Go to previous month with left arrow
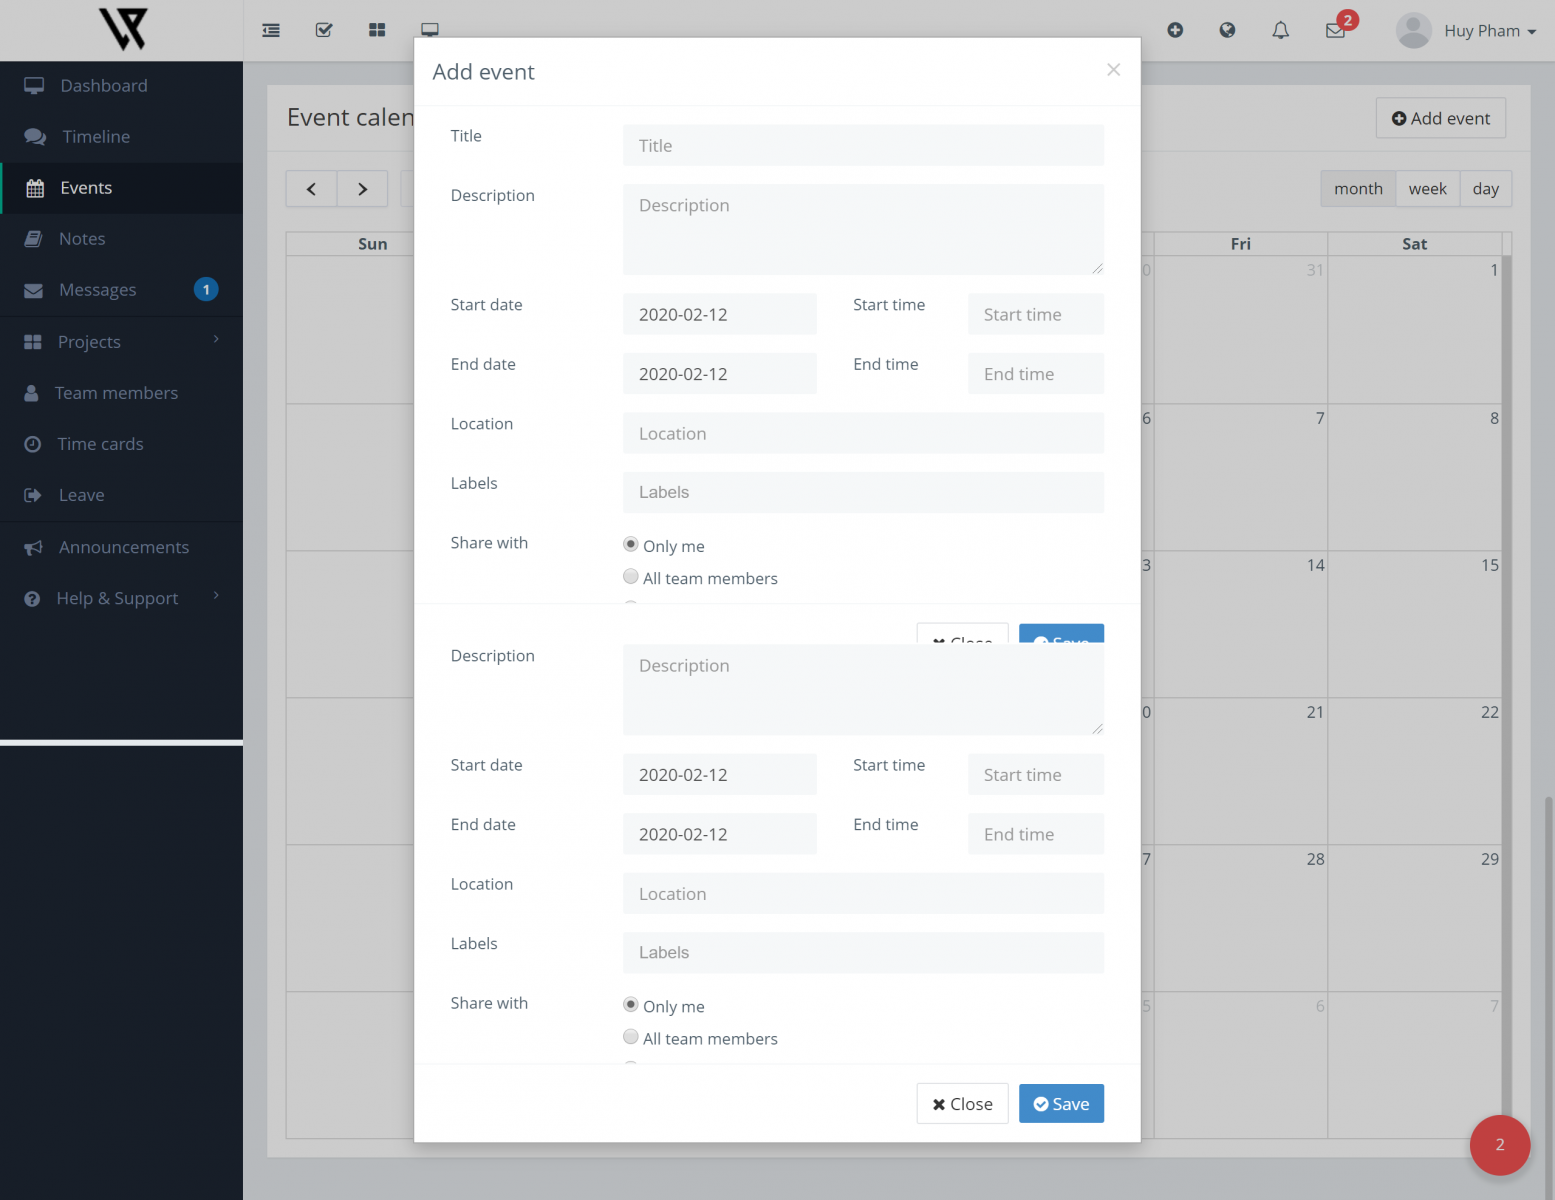This screenshot has width=1555, height=1200. pyautogui.click(x=311, y=189)
